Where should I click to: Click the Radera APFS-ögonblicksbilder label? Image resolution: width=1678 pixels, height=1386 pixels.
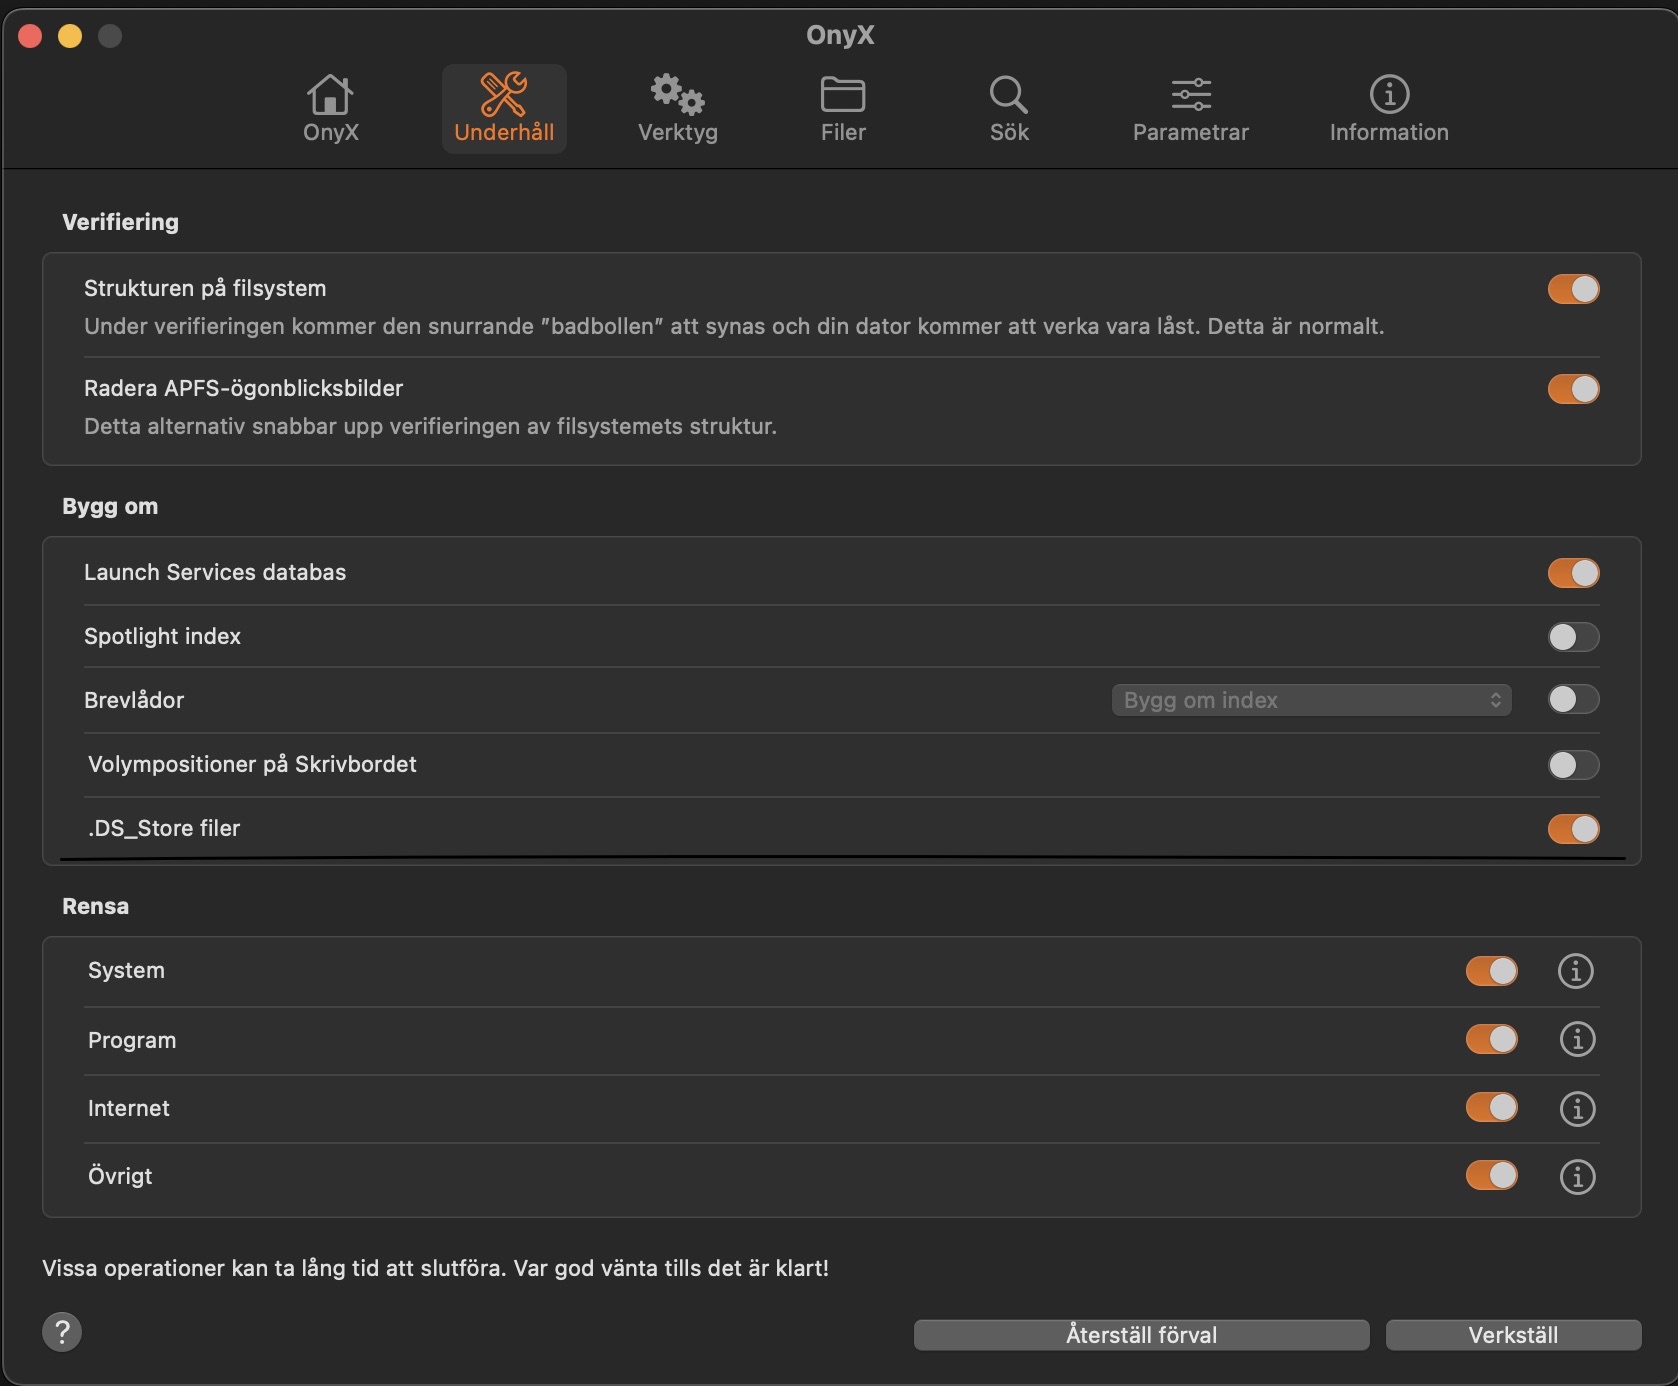coord(243,388)
